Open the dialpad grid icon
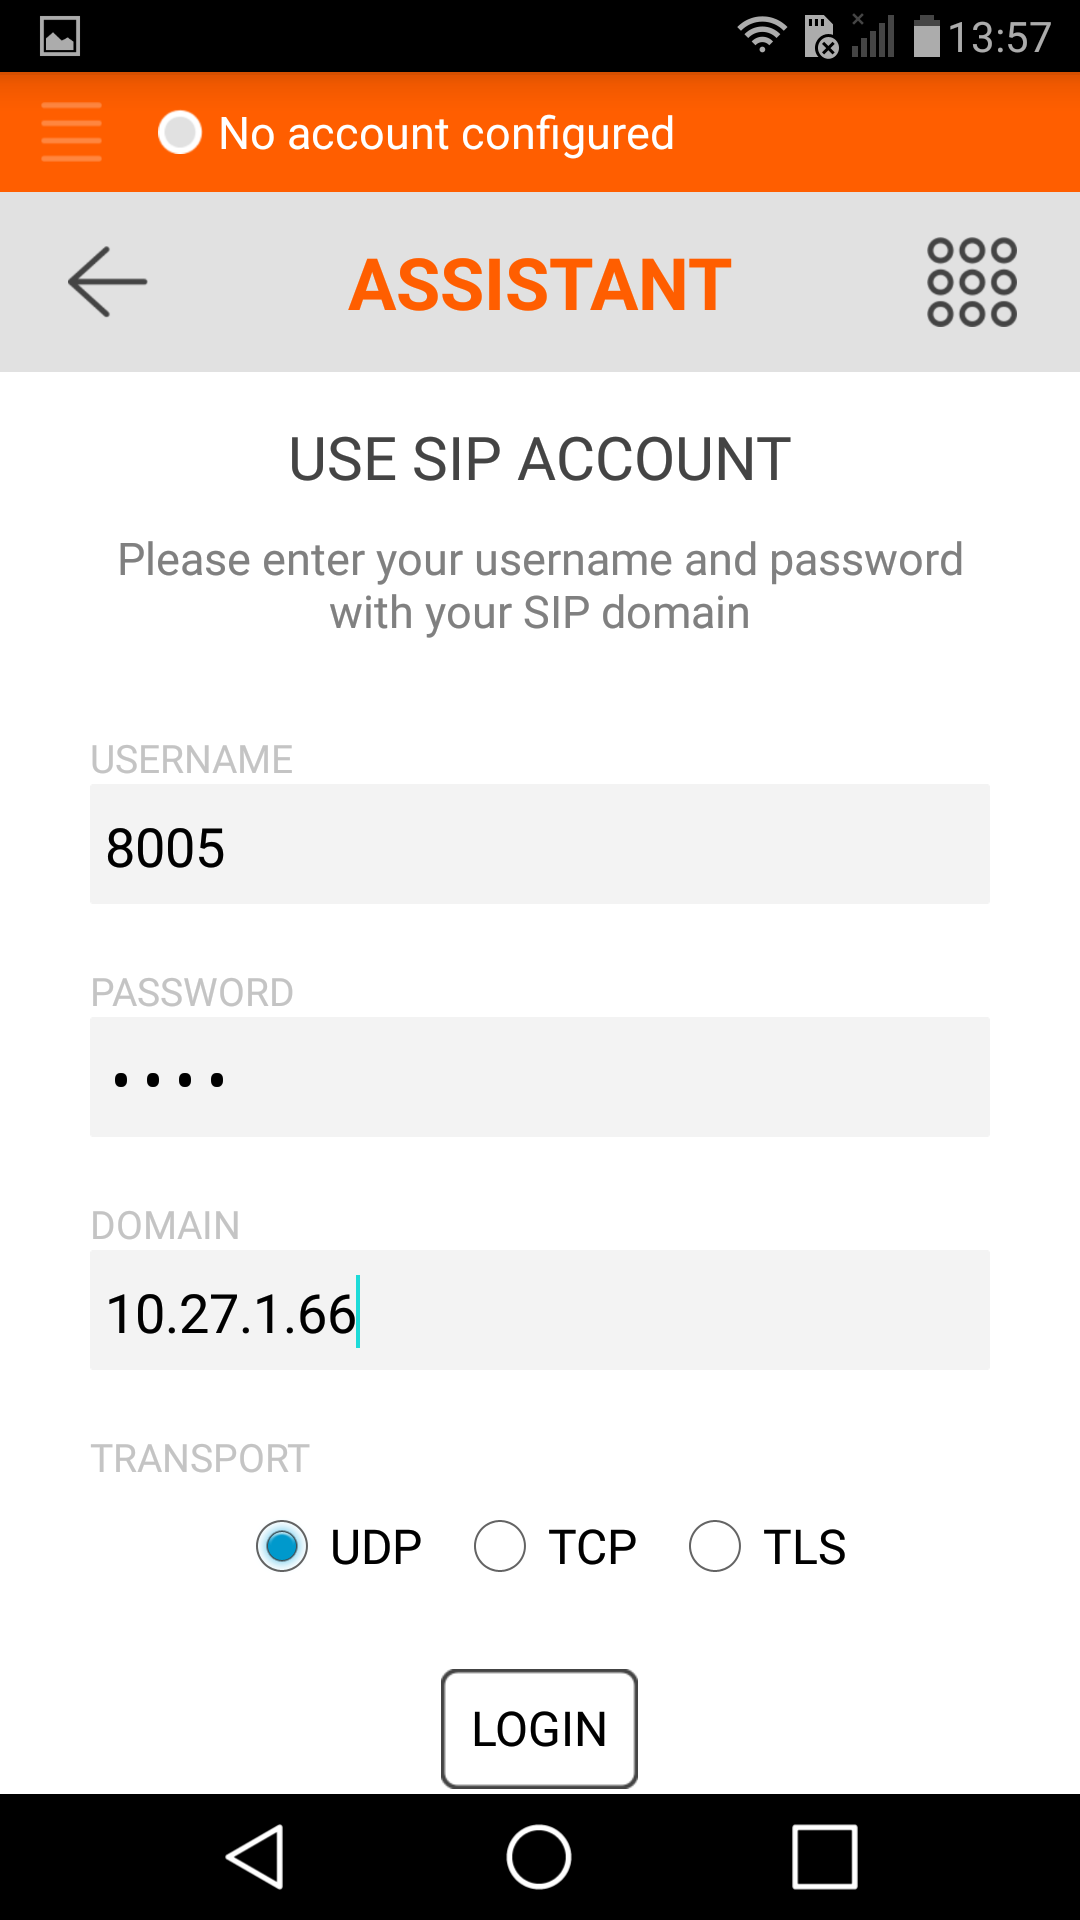The image size is (1080, 1920). (971, 282)
